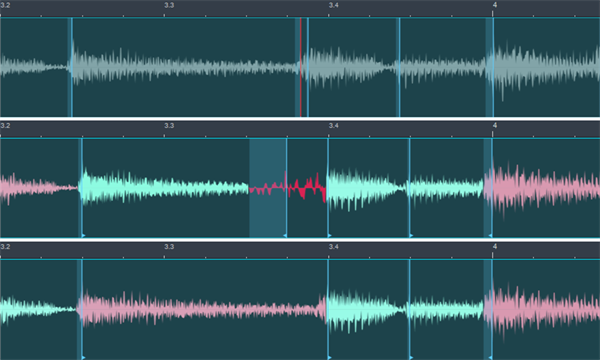Viewport: 600px width, 360px height.
Task: Select the bottom panel's first bend marker near 3.2
Action: click(82, 310)
